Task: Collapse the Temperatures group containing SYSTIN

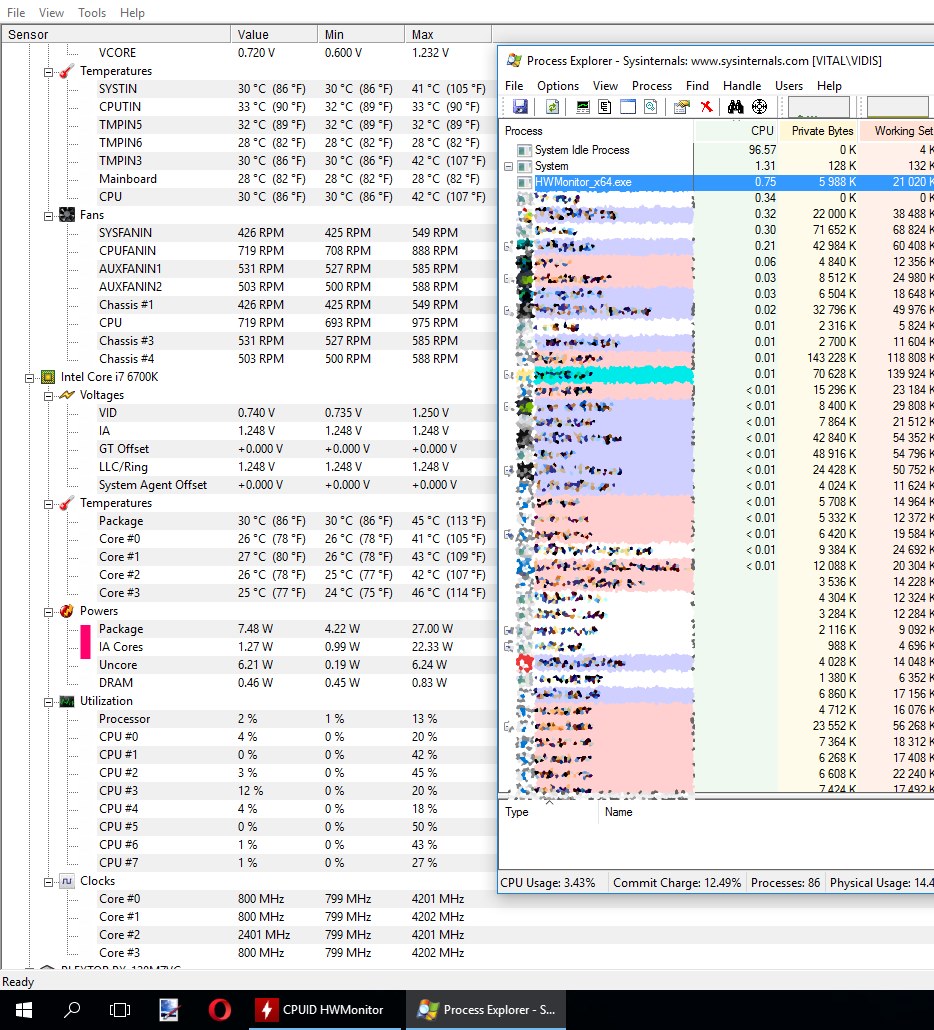Action: pyautogui.click(x=48, y=72)
